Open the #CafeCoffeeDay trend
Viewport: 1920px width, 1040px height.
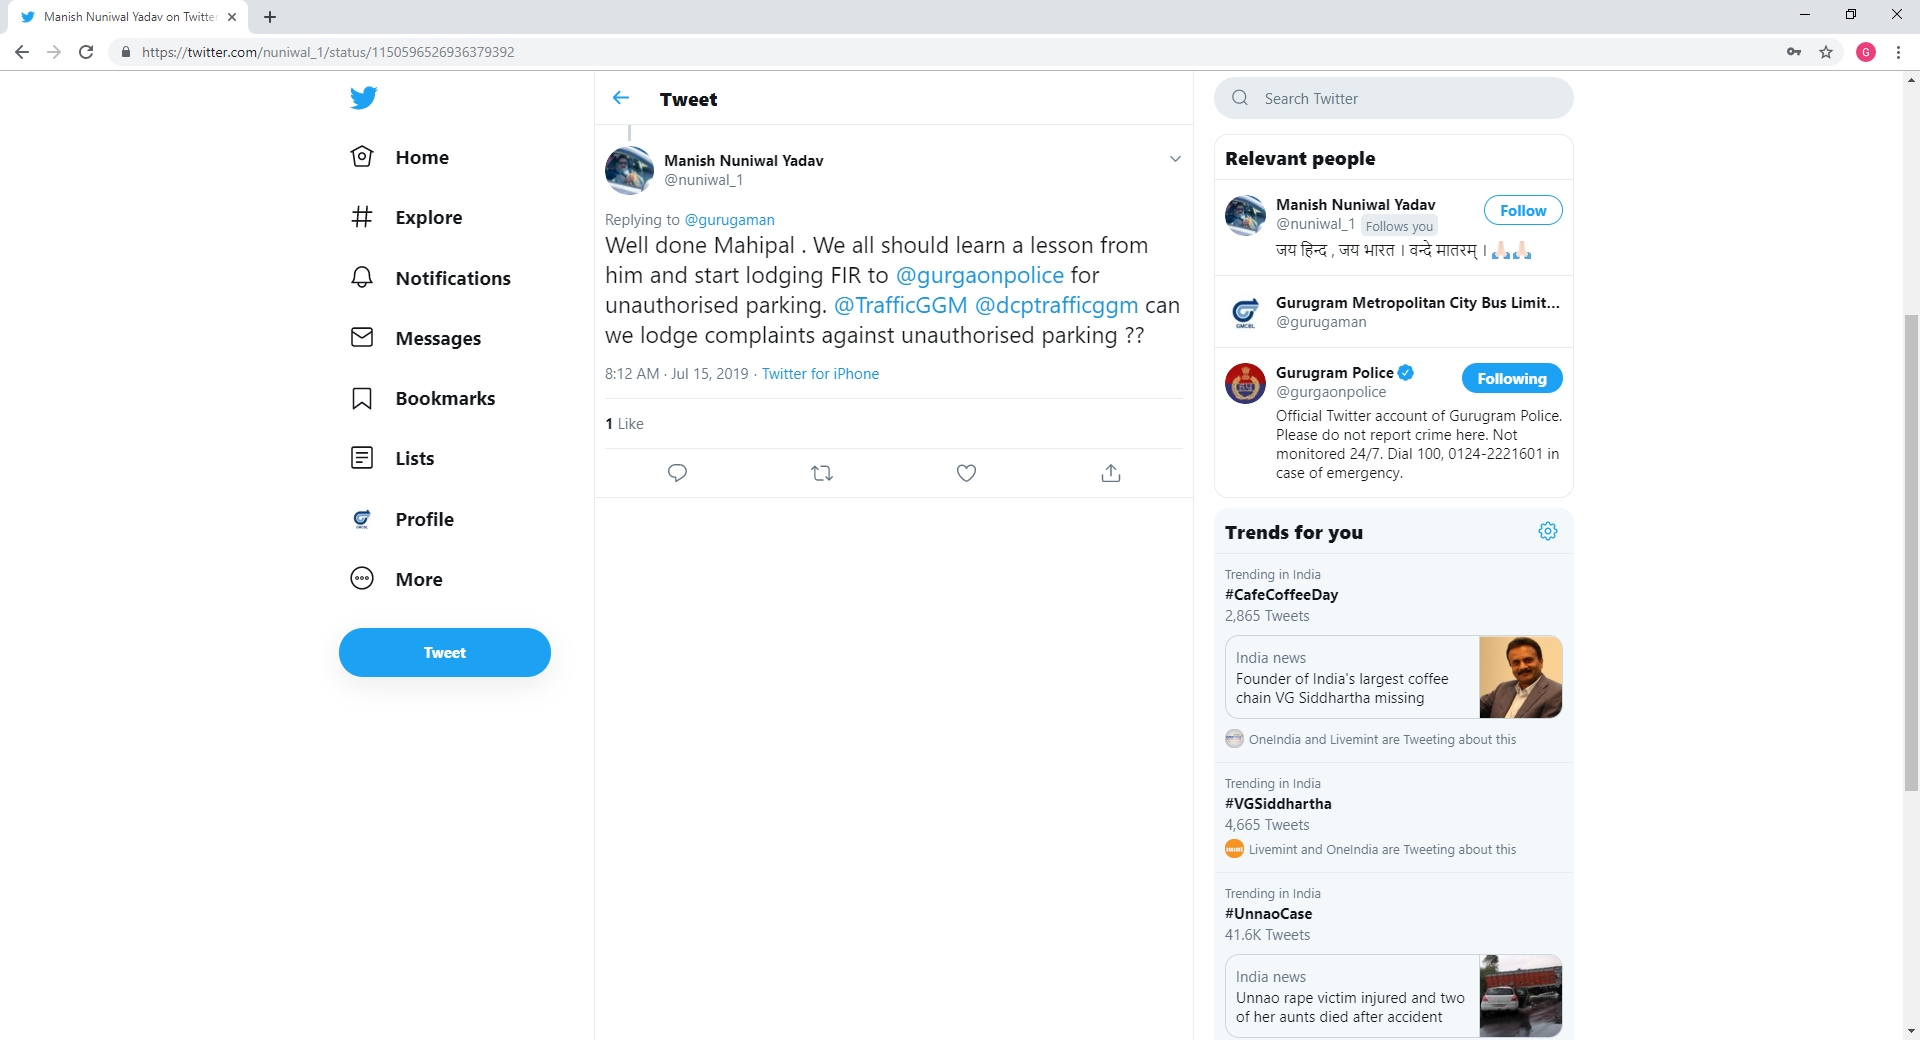point(1281,594)
